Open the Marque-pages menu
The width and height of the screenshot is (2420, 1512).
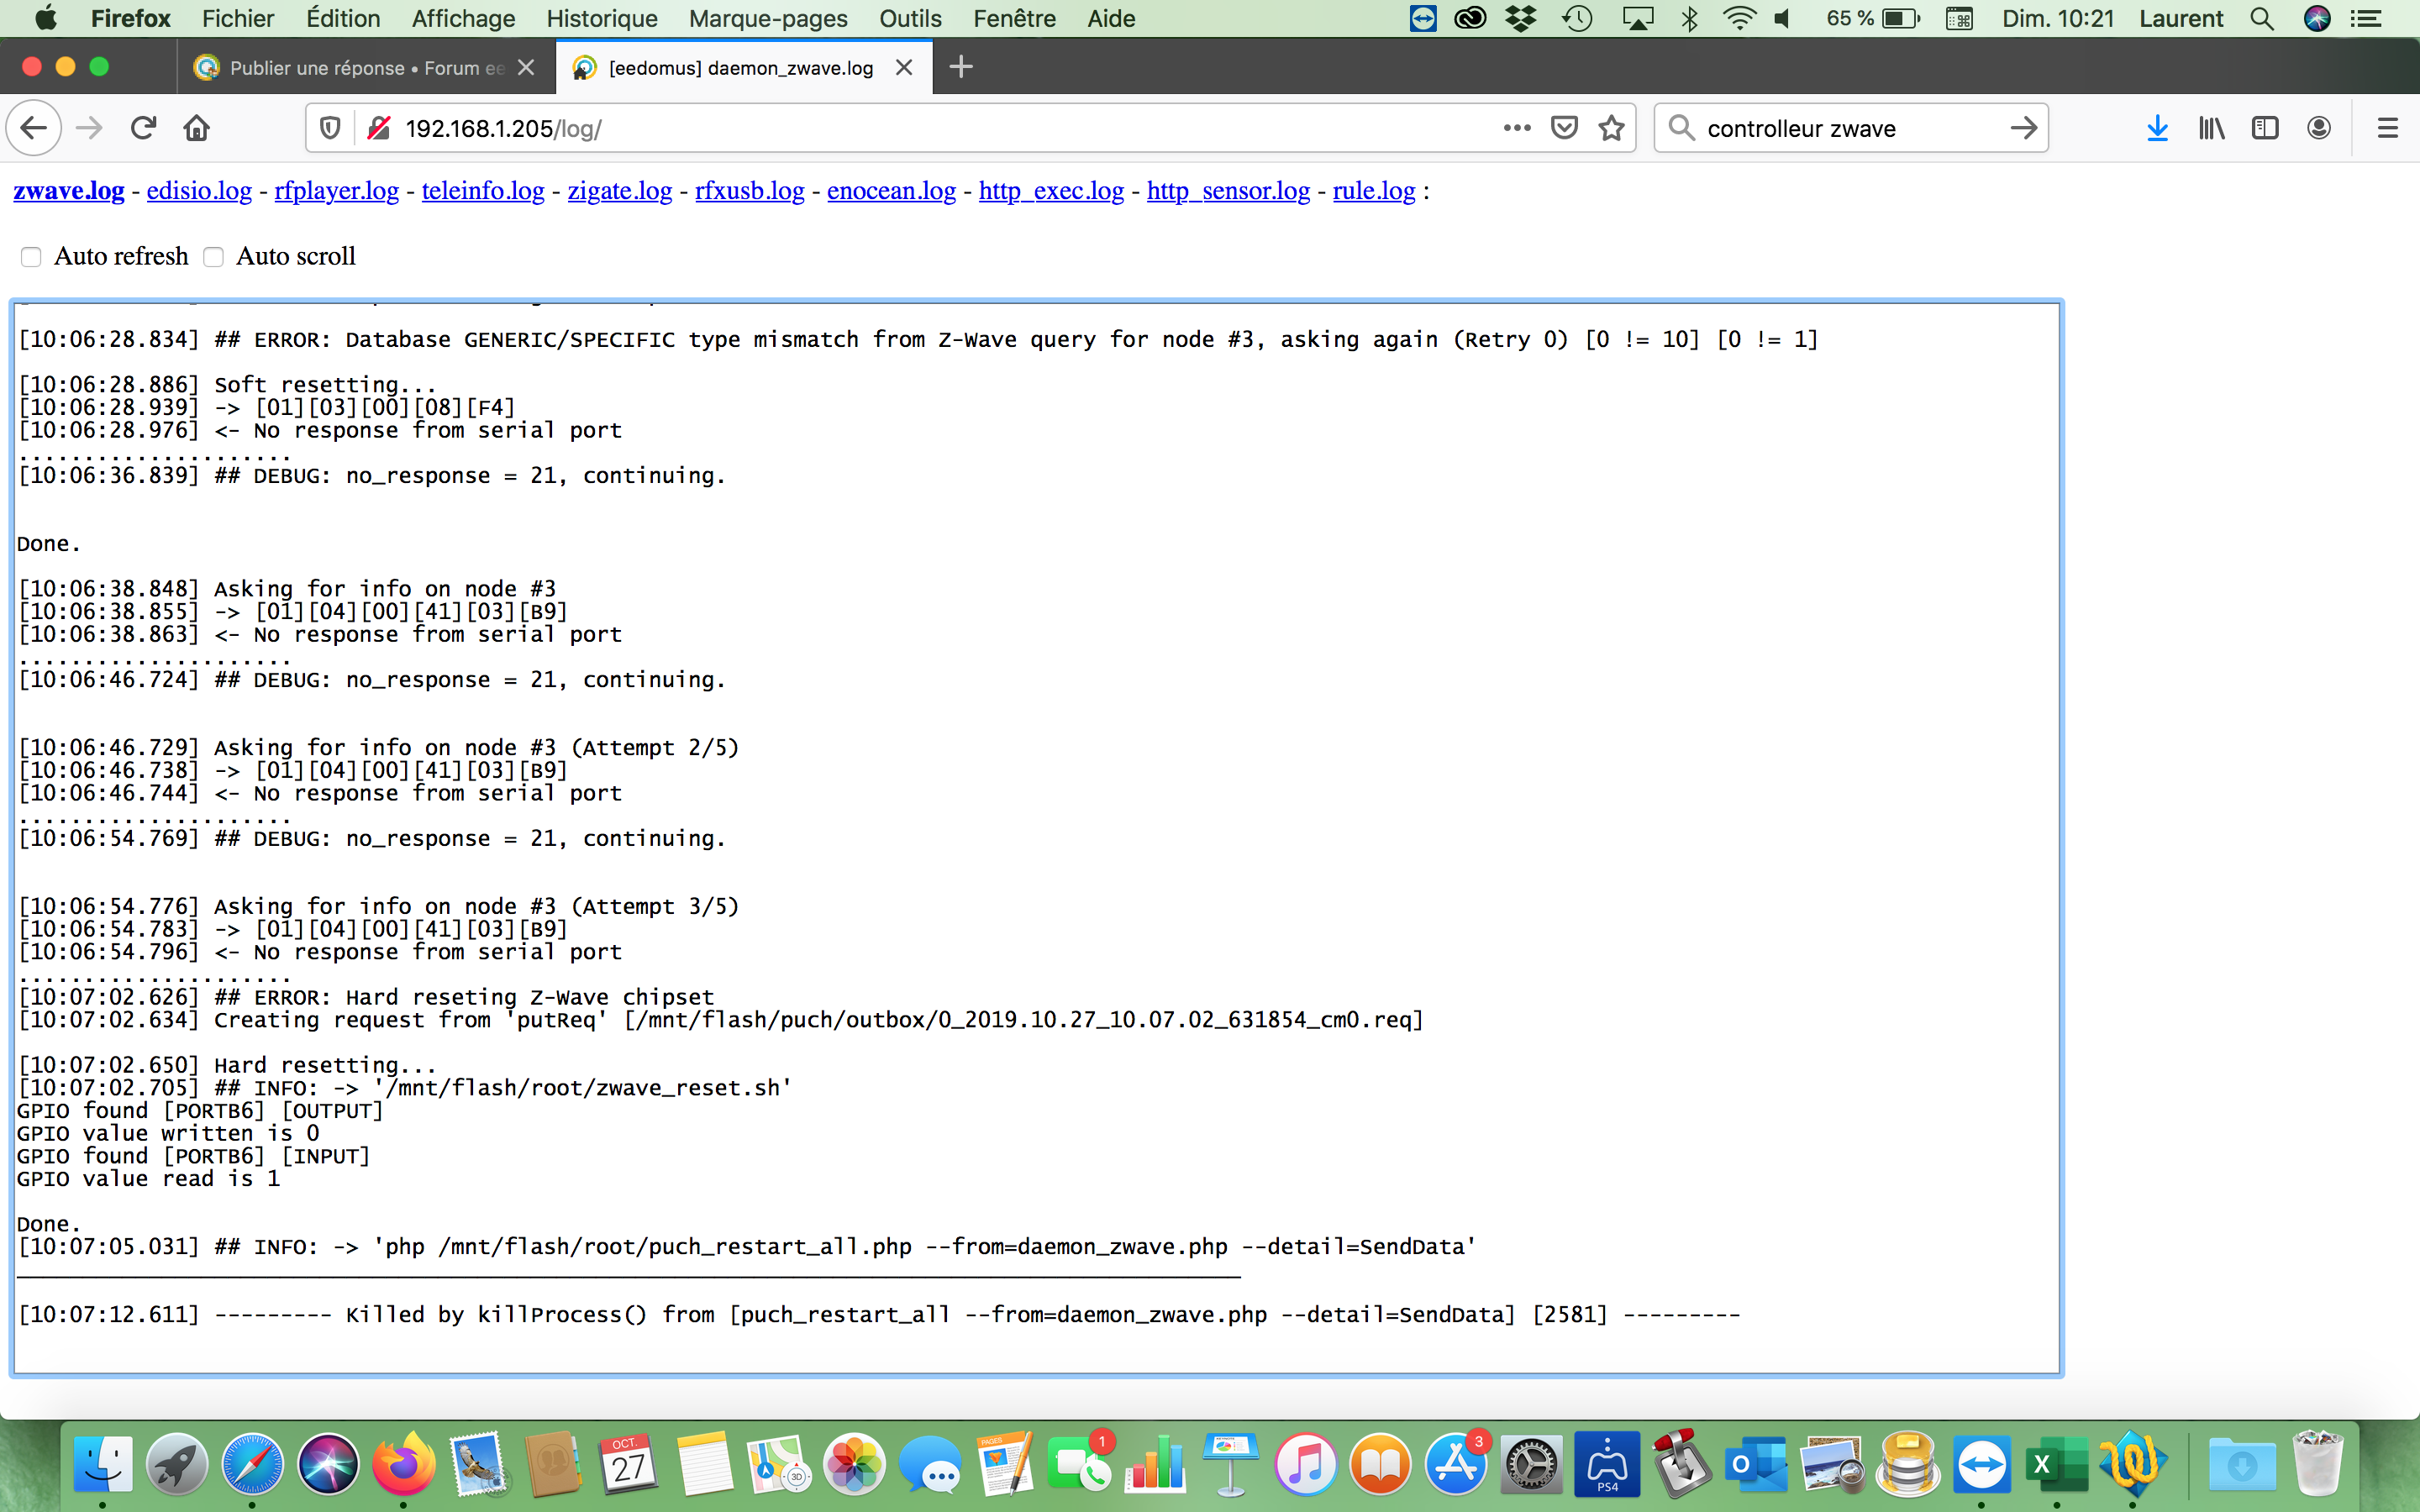(x=767, y=18)
